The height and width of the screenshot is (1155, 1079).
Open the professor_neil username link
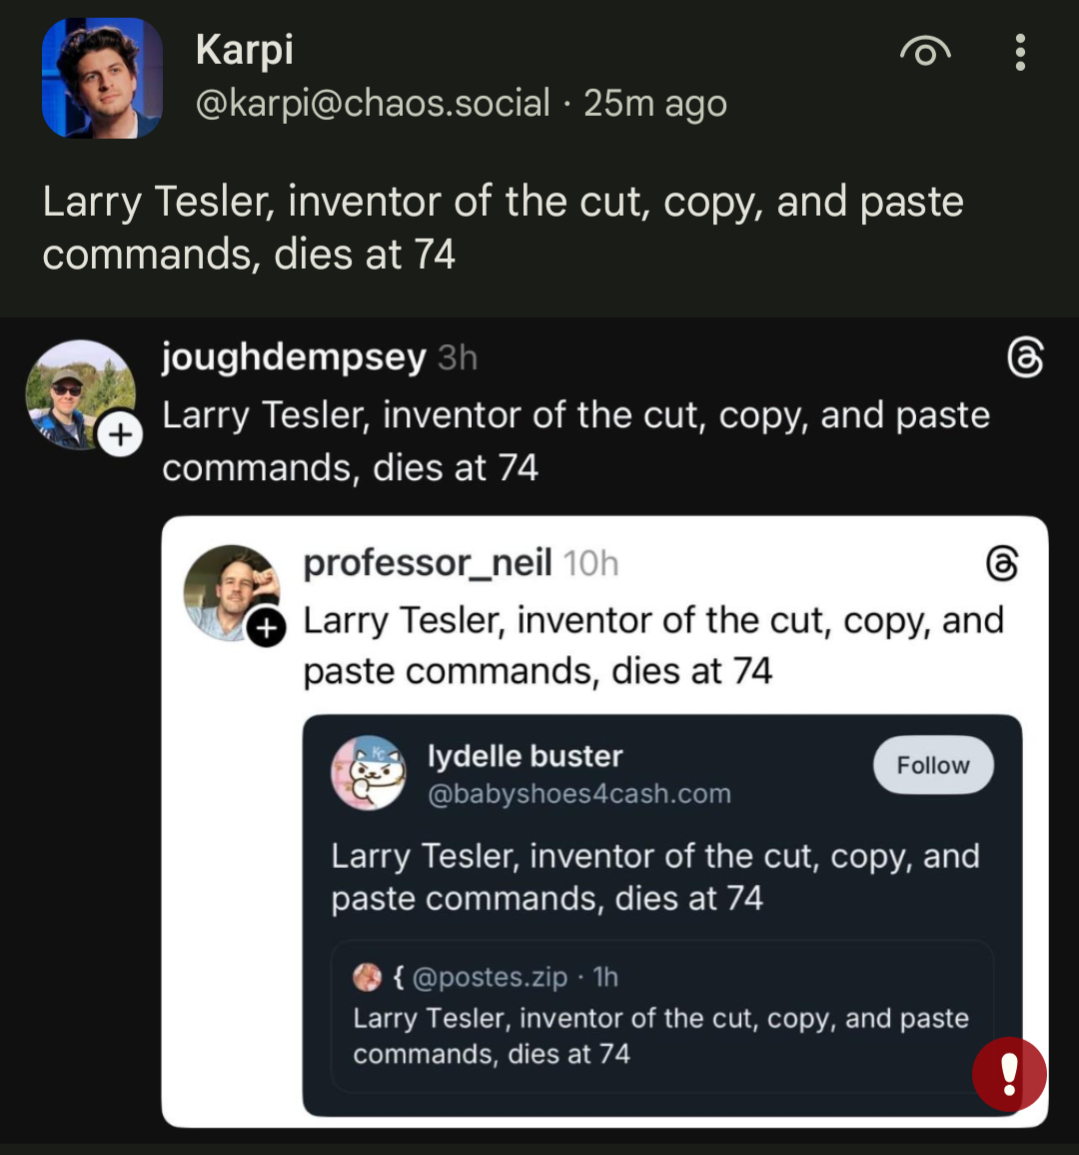427,563
